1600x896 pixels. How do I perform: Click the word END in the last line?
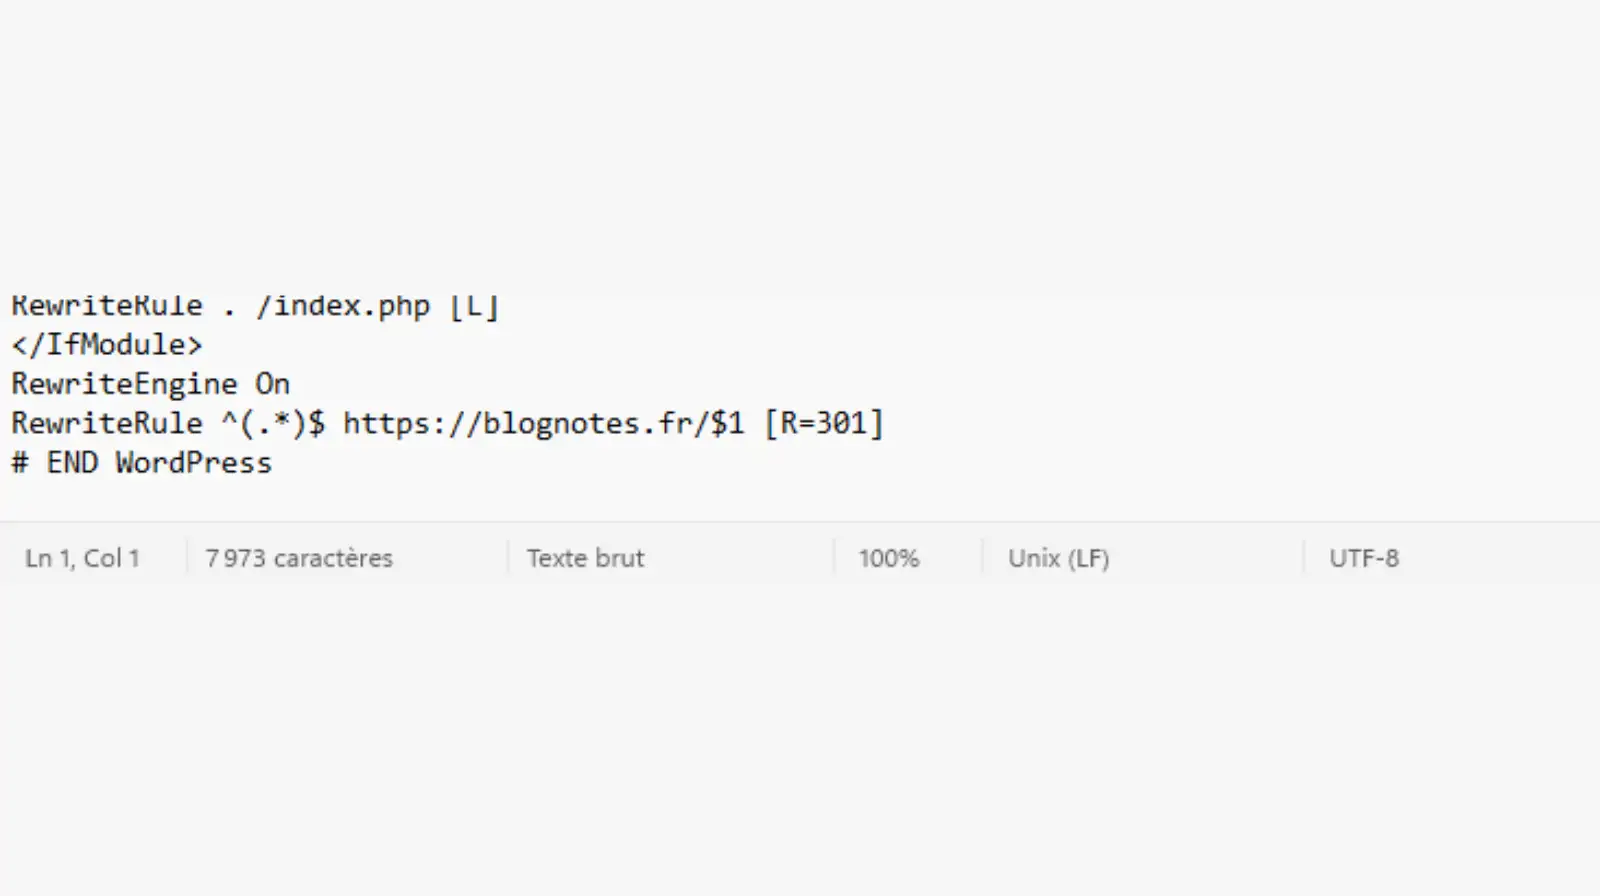pos(72,463)
